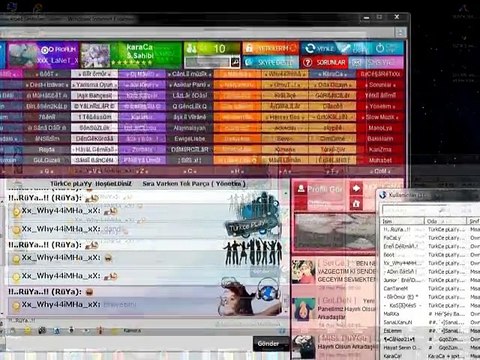Screen dimensions: 480x360
Task: Select user SanaLKanuN in Kullanıcılar list
Action: (x=398, y=322)
